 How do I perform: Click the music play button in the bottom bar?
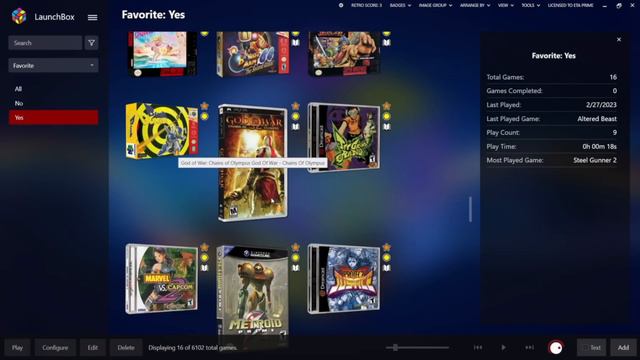tap(504, 348)
